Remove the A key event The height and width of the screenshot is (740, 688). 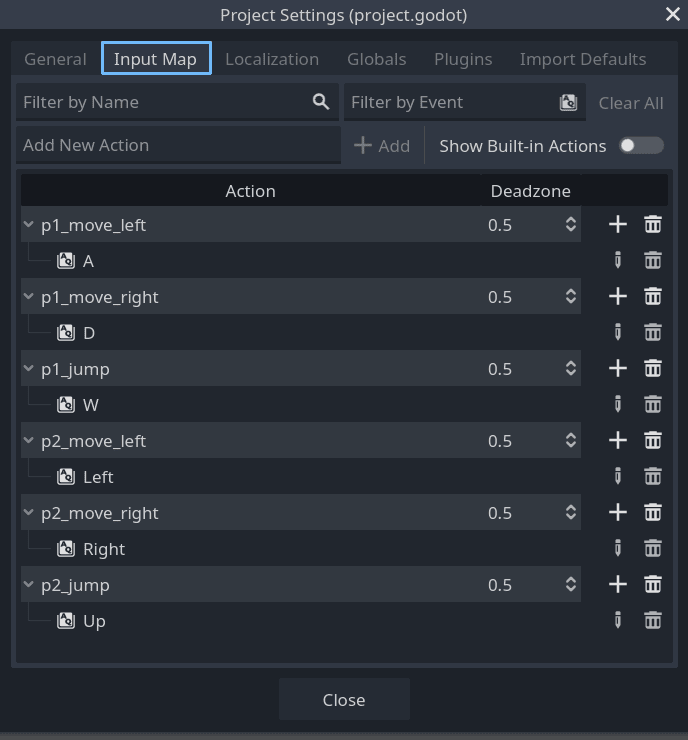tap(653, 261)
